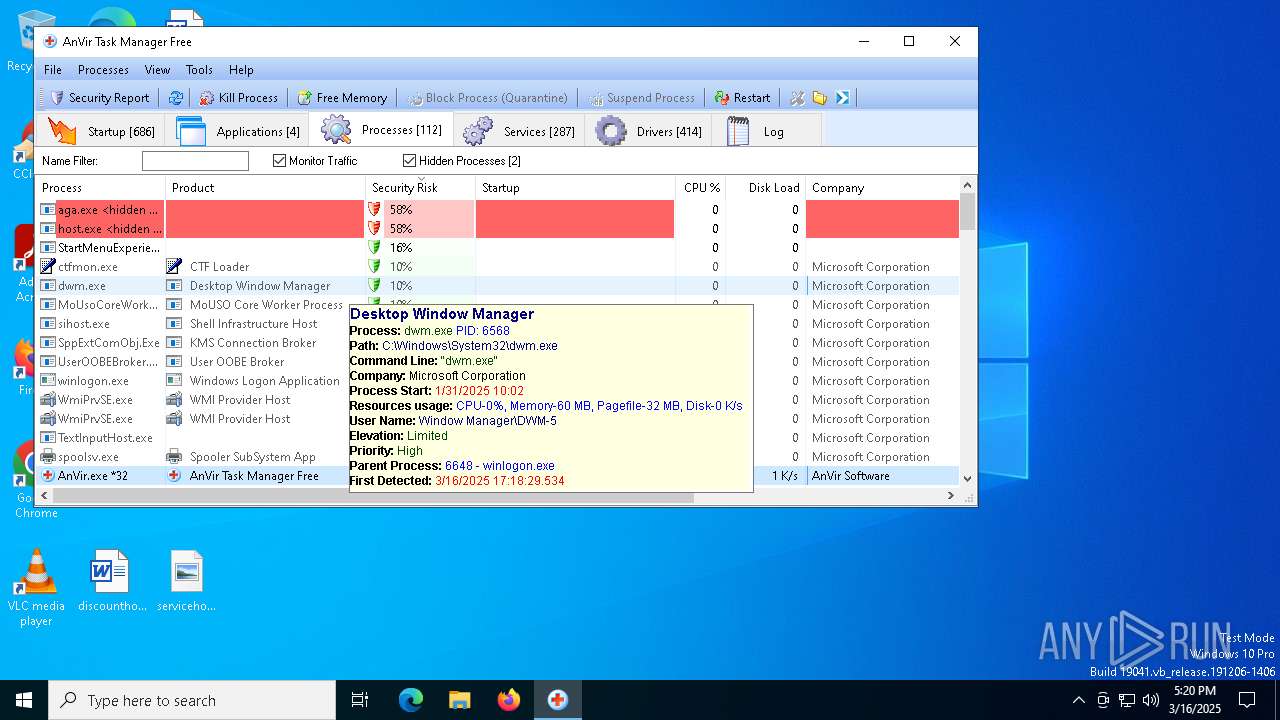Select UserOOBEBroker process
1280x720 pixels.
pyautogui.click(x=108, y=362)
